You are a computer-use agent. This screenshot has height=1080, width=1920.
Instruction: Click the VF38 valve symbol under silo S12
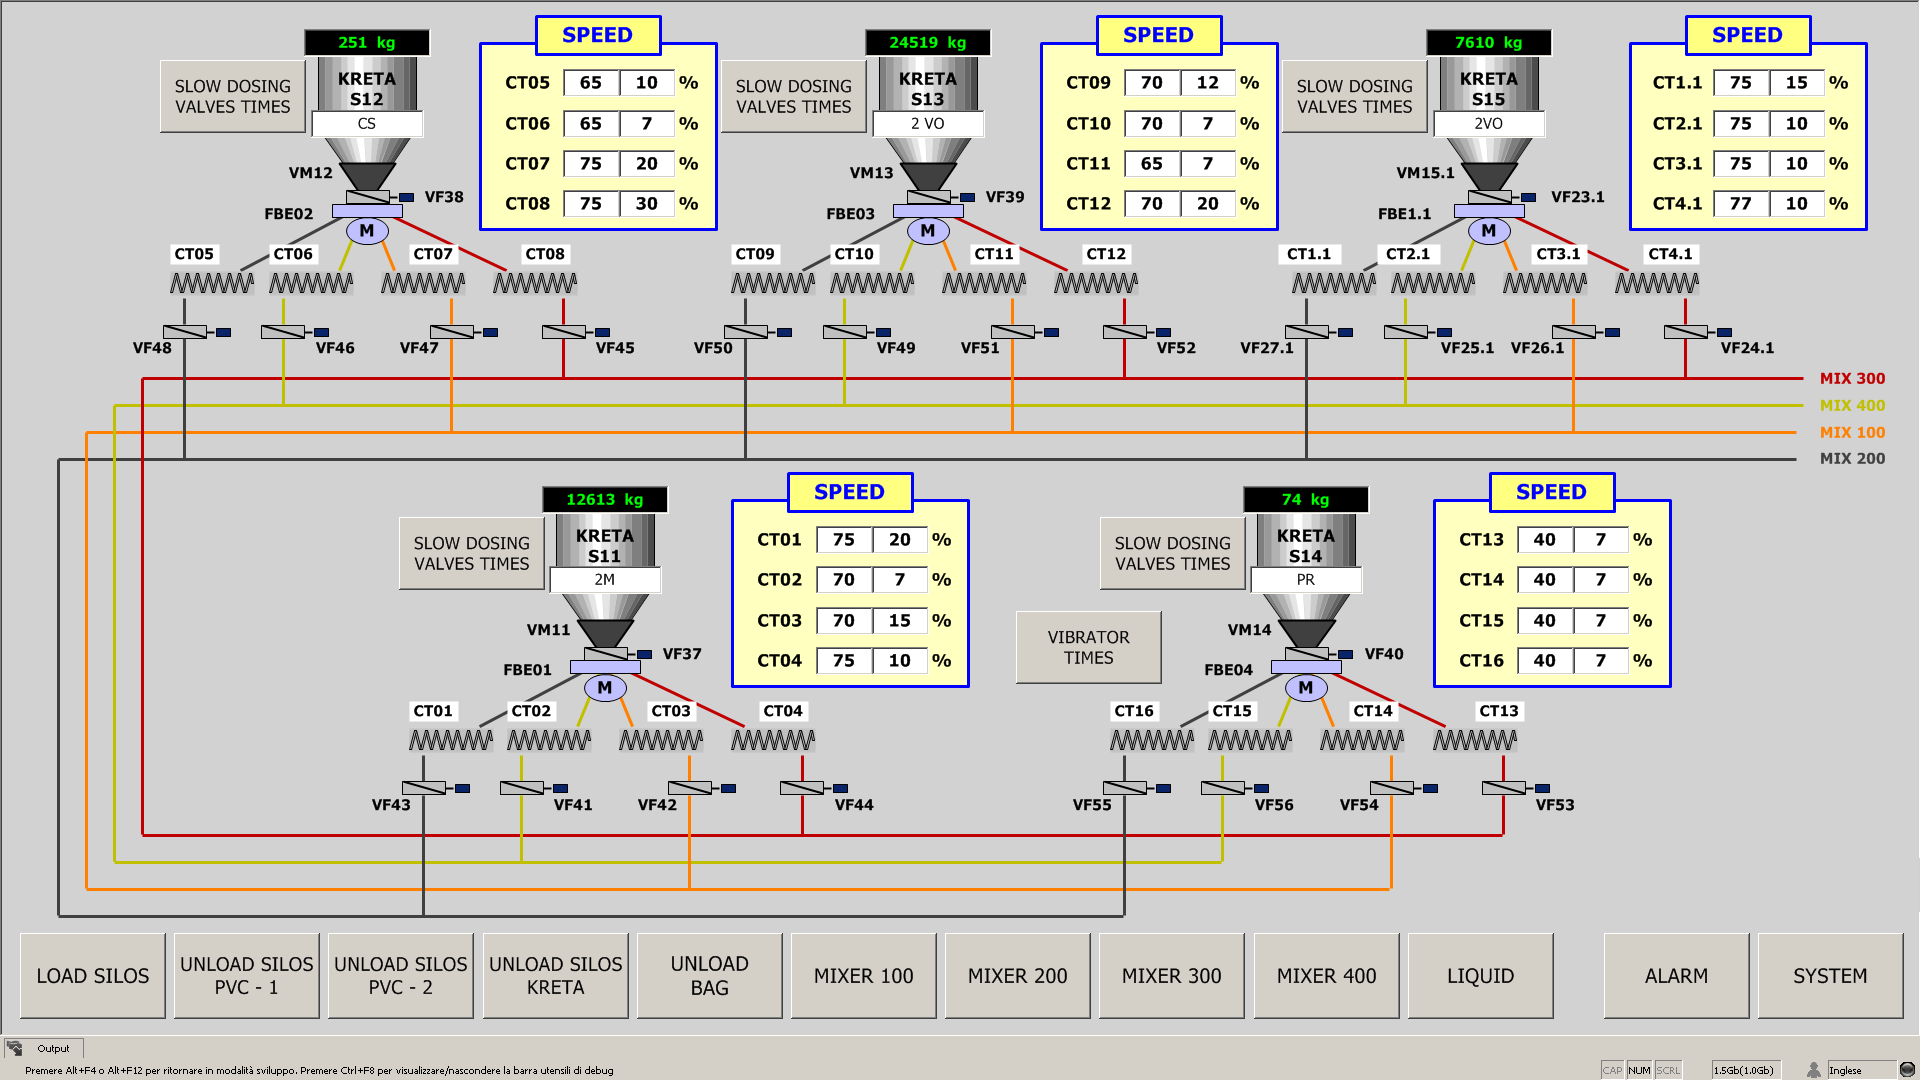368,197
